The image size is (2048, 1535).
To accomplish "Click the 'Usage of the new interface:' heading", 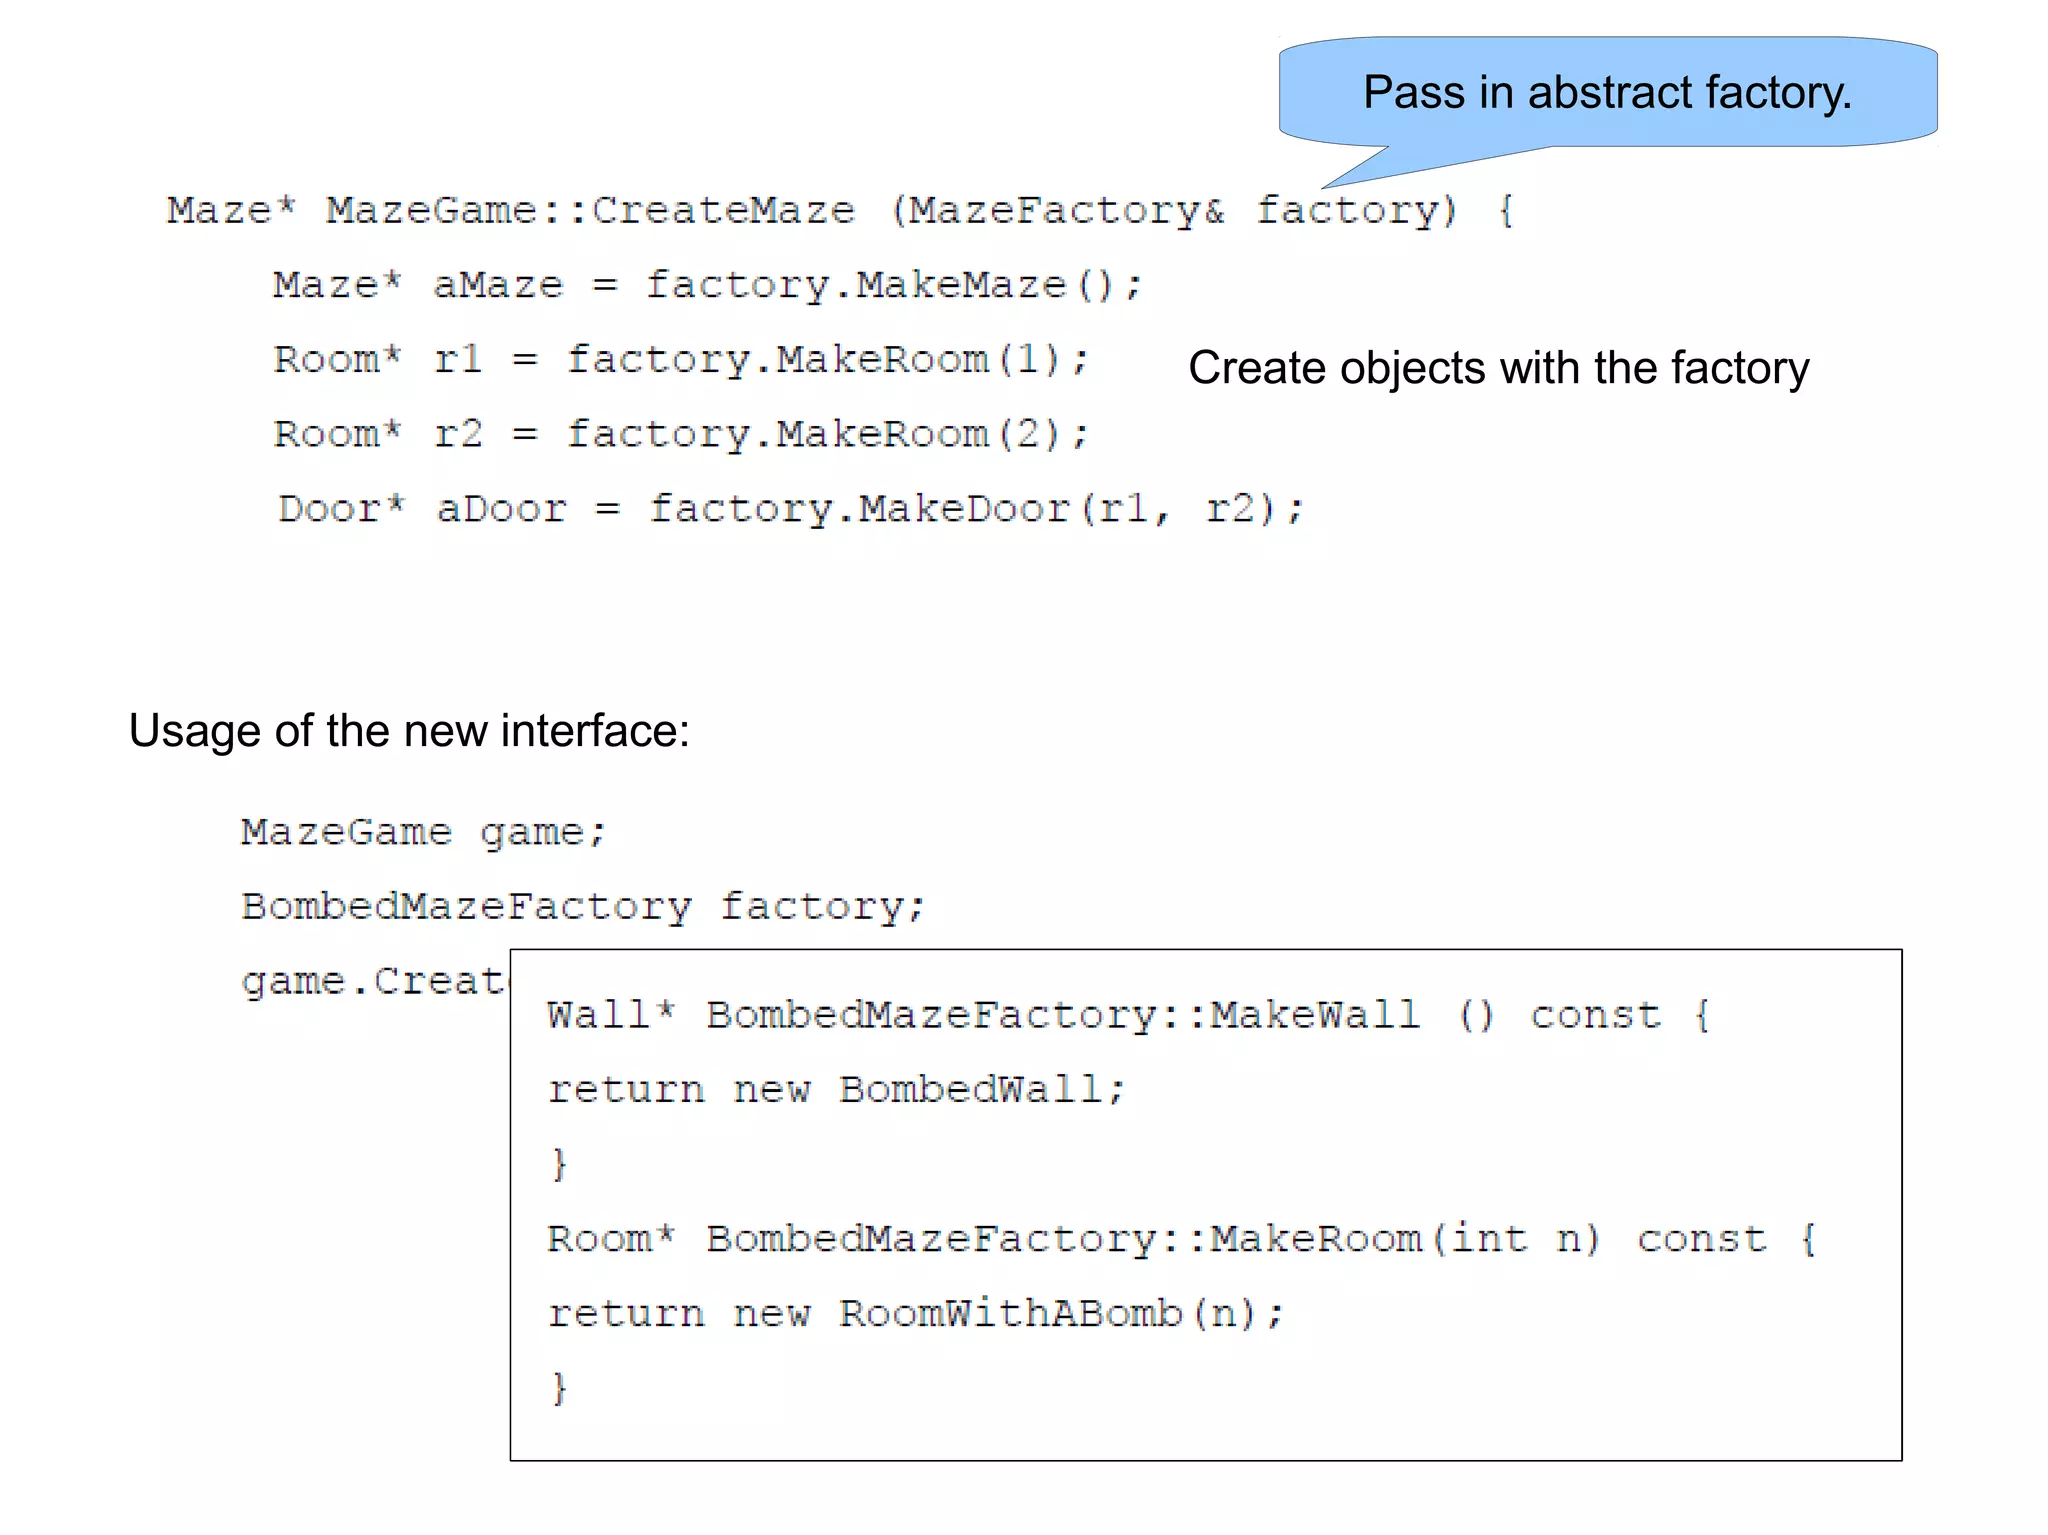I will click(x=409, y=731).
